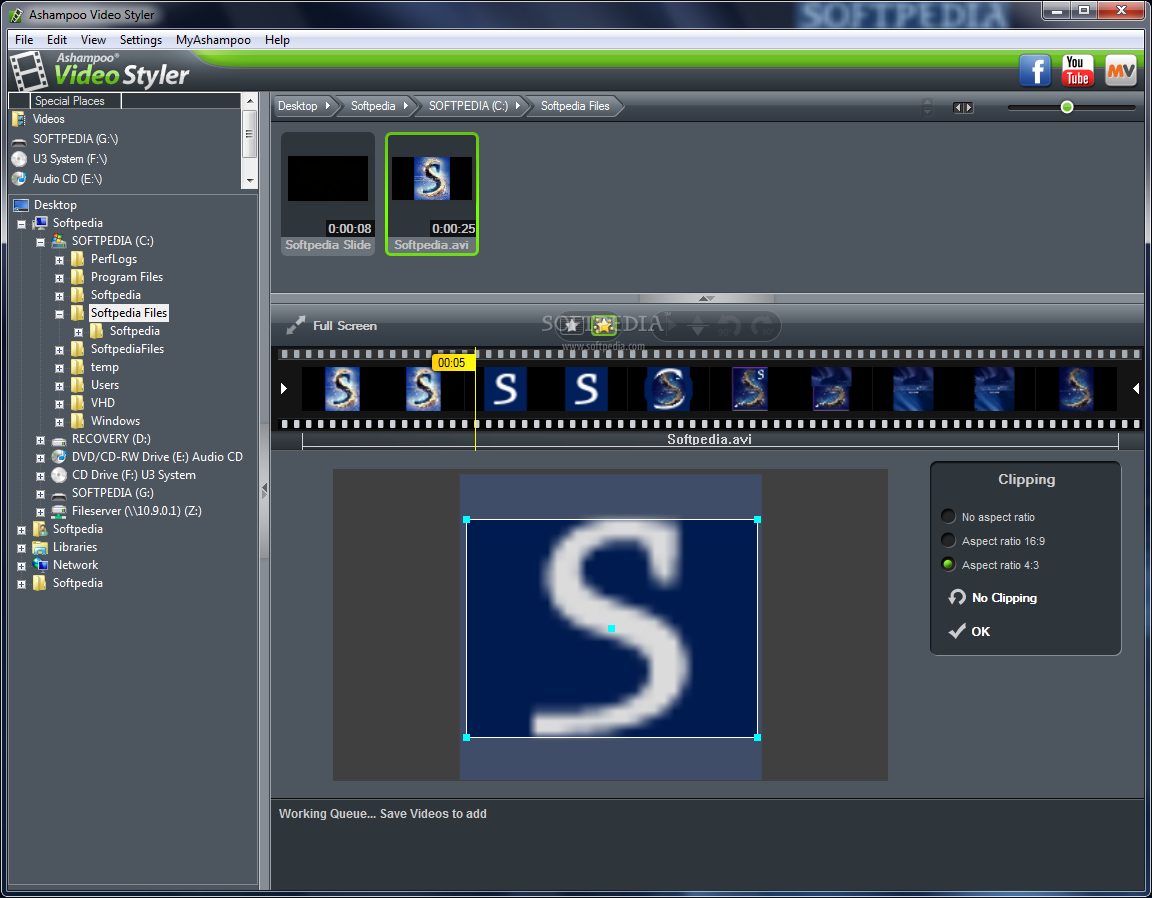1152x898 pixels.
Task: Step filmstrip left with arrow
Action: (284, 388)
